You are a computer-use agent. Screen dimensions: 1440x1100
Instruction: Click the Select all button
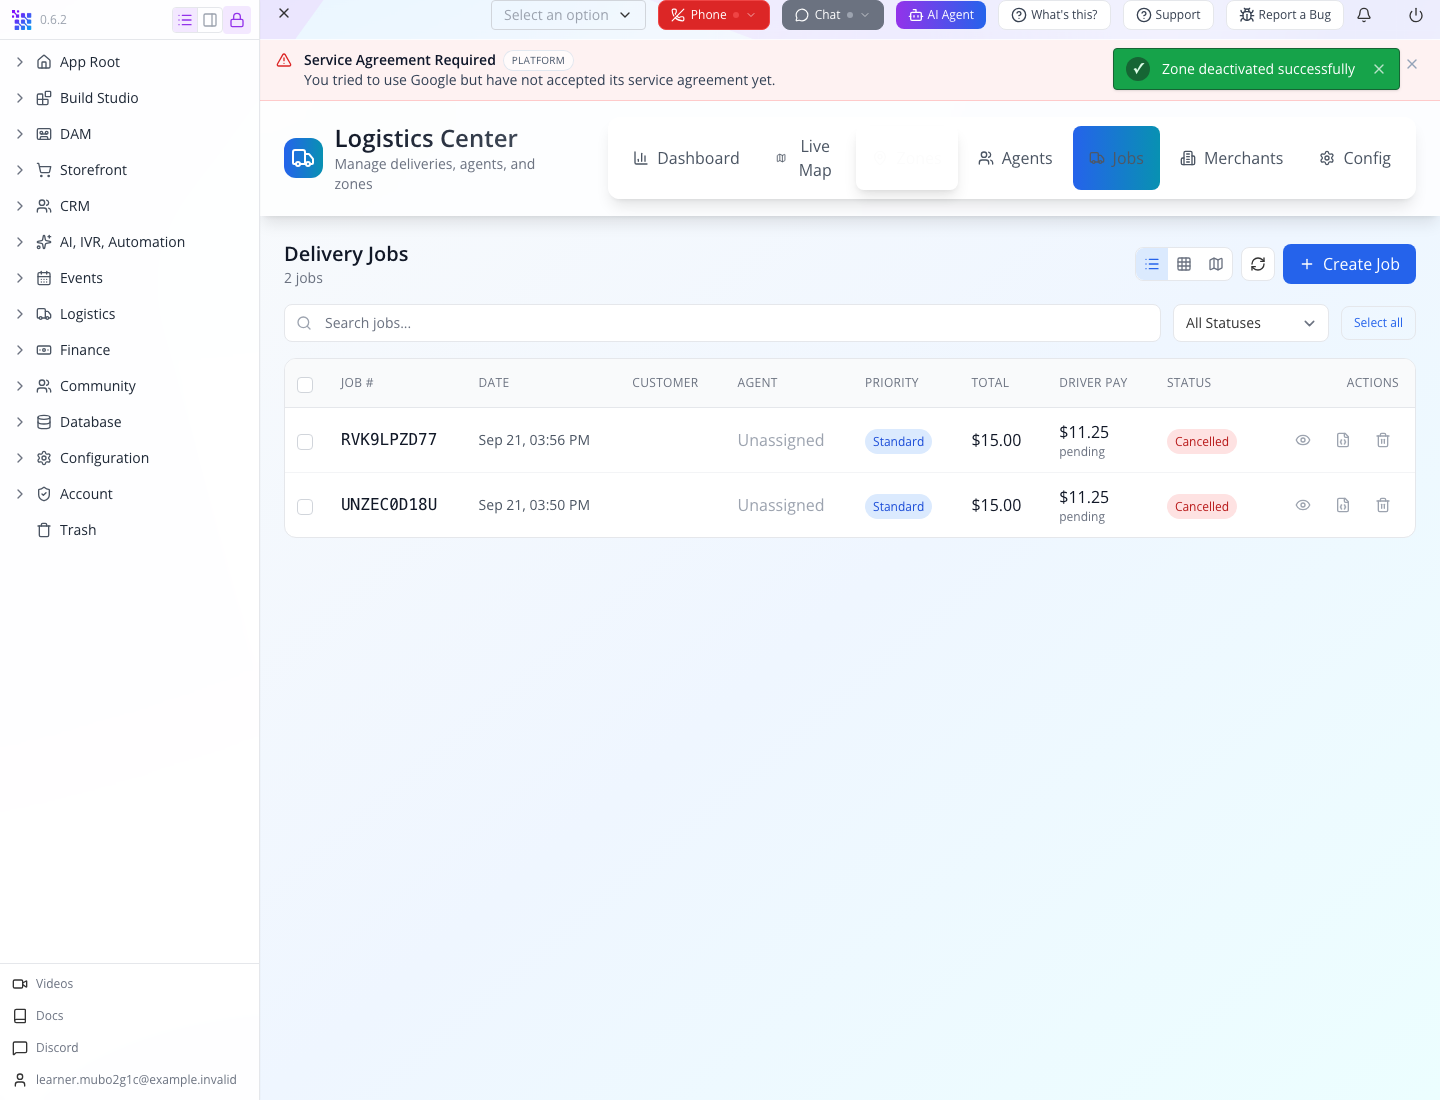coord(1378,323)
